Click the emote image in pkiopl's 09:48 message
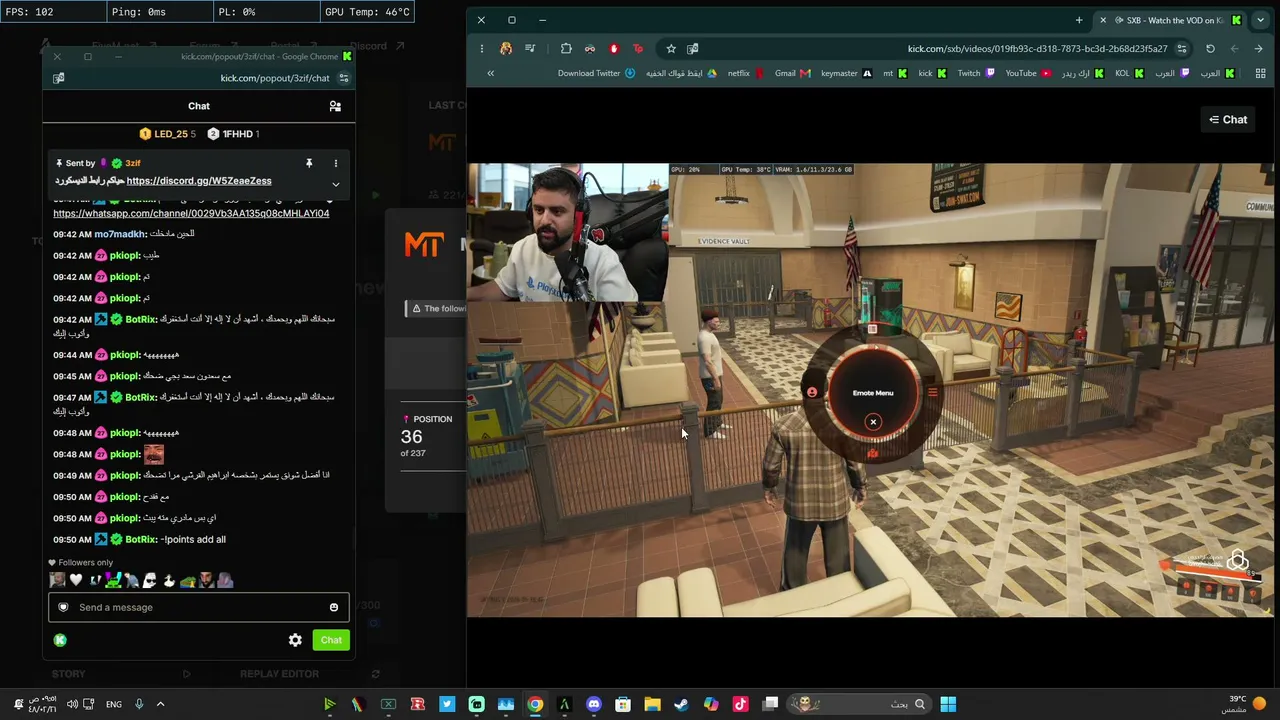1280x720 pixels. (153, 454)
